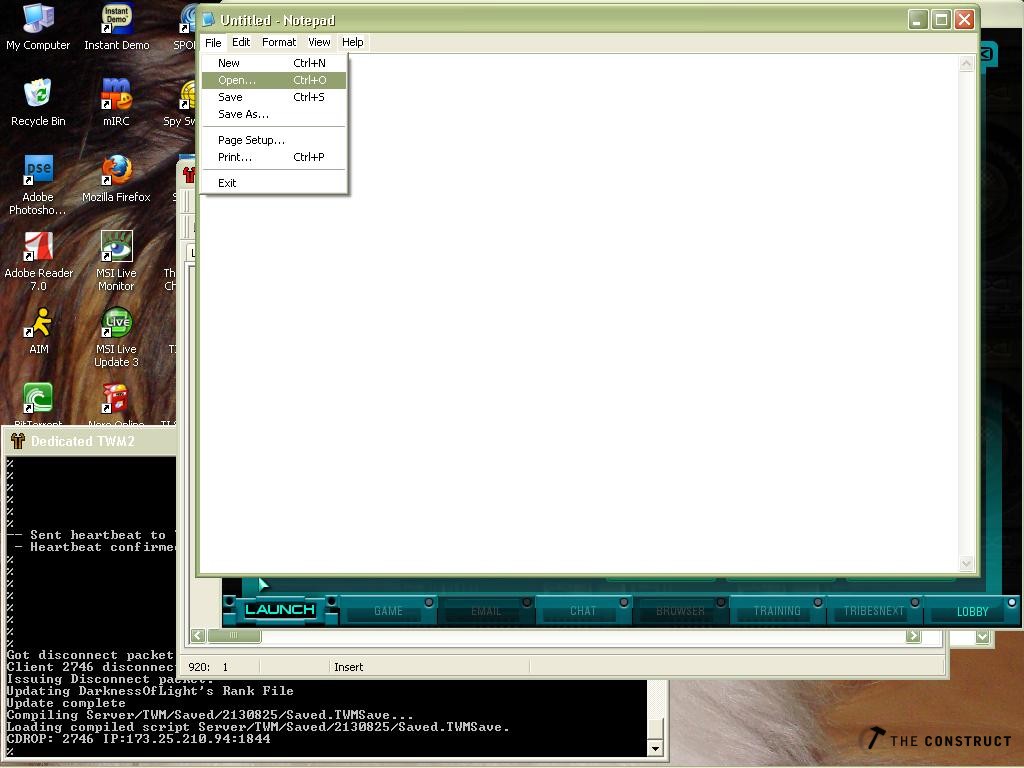This screenshot has height=768, width=1024.
Task: Switch to the TRIBESNEXT tab in Tribes
Action: [874, 611]
